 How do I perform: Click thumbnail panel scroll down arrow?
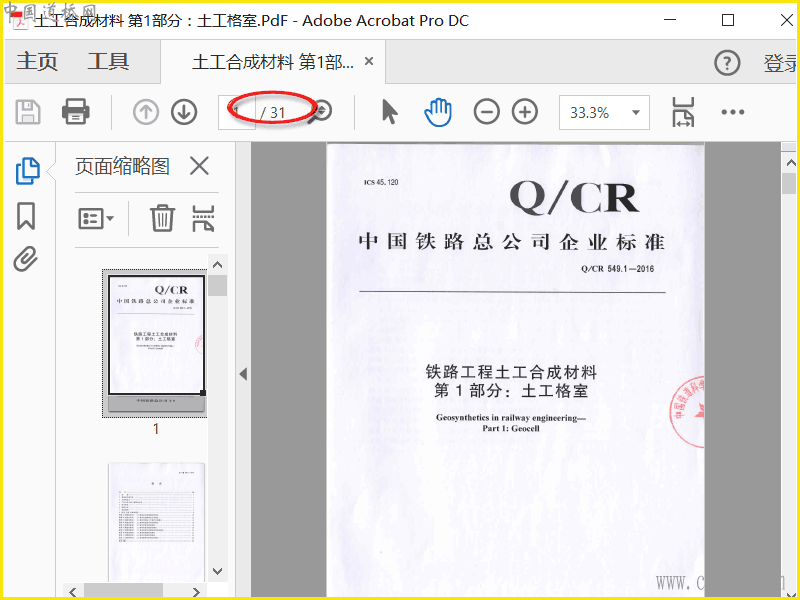[x=218, y=571]
